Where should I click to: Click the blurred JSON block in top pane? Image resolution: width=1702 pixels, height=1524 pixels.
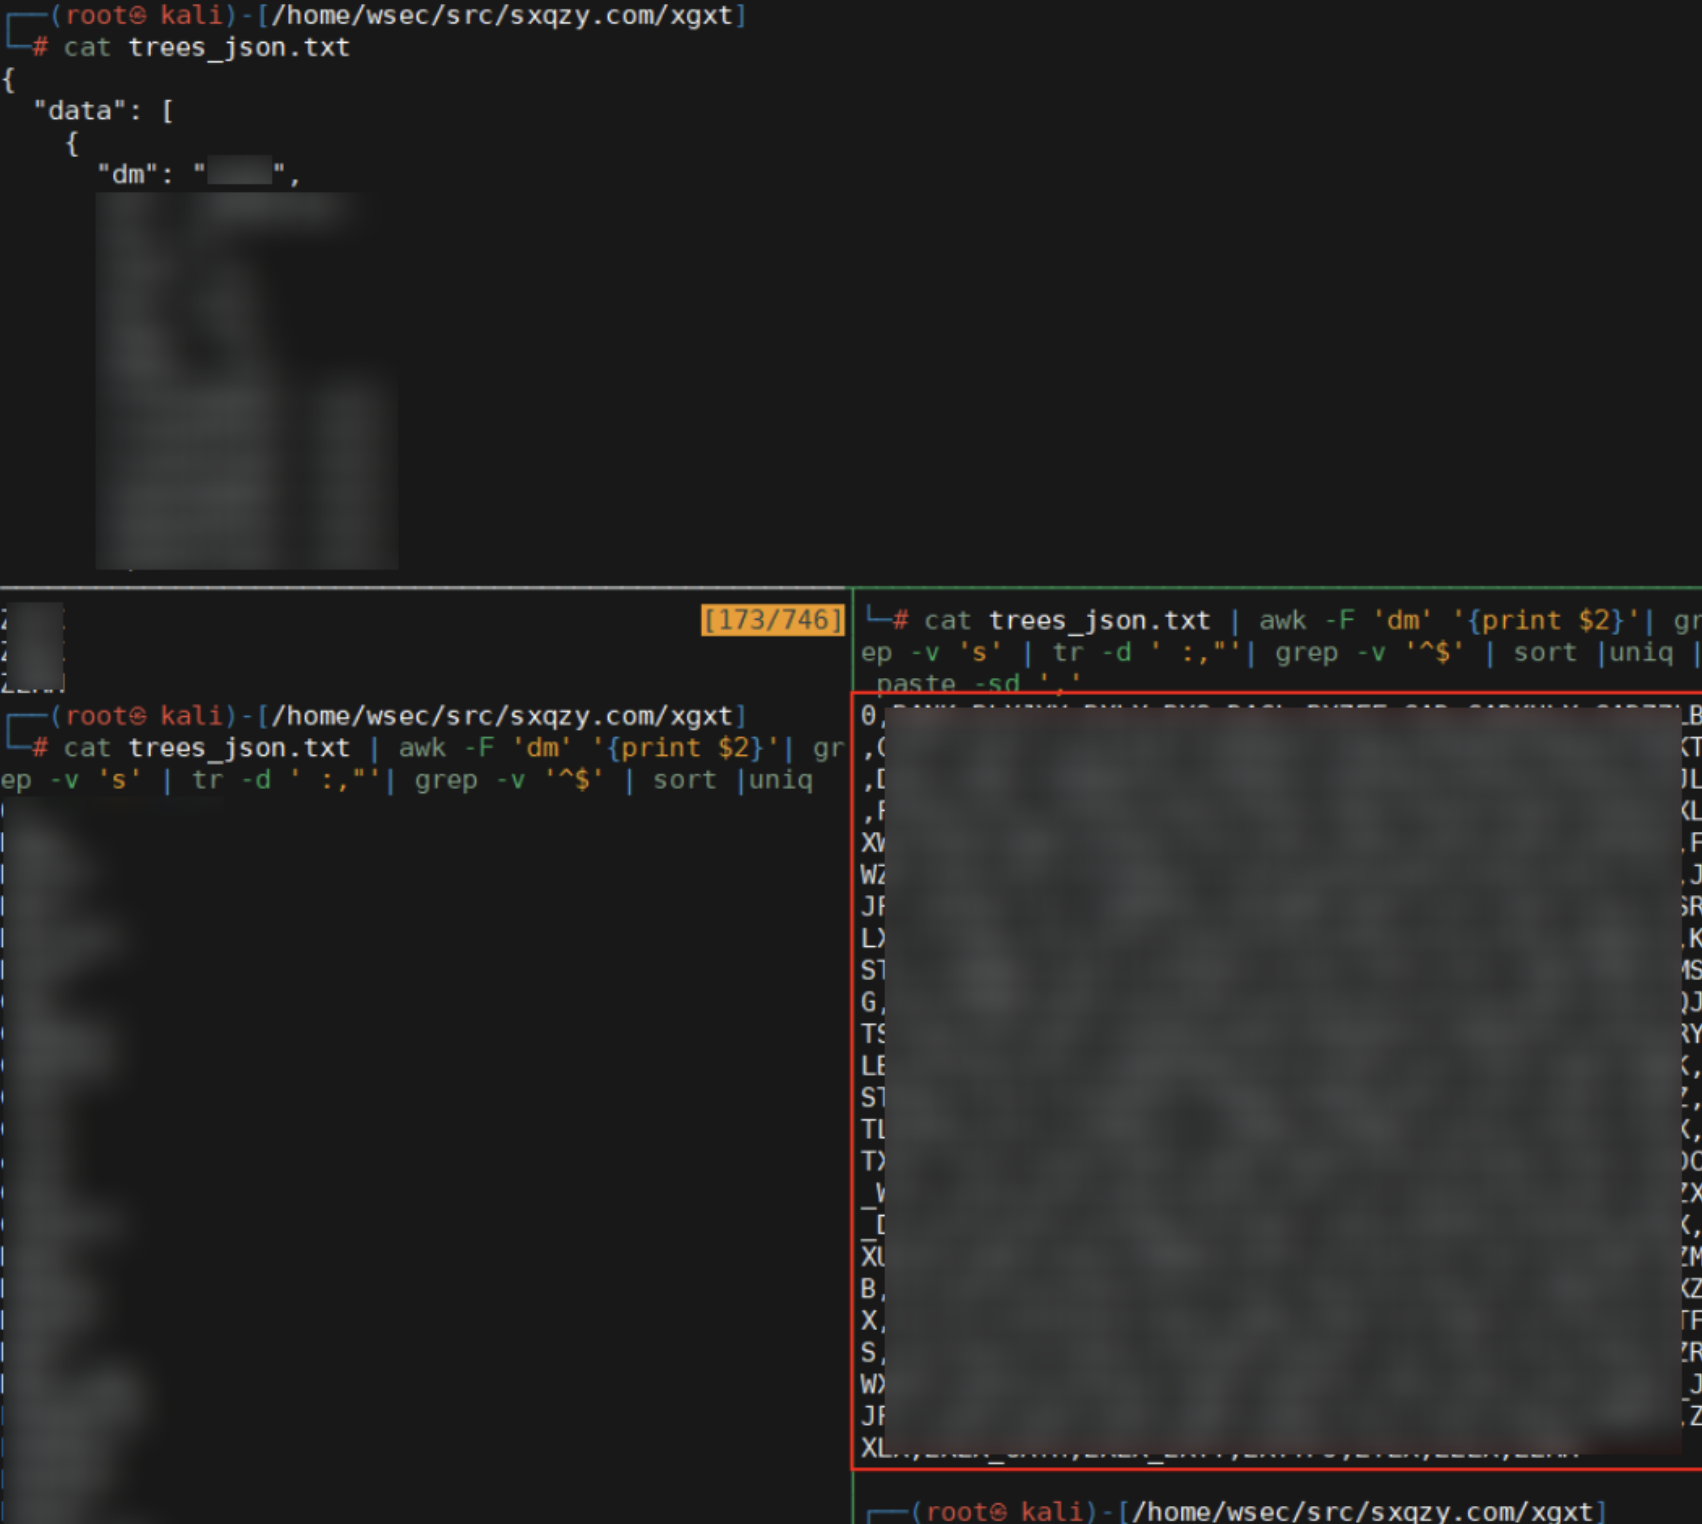click(x=246, y=380)
